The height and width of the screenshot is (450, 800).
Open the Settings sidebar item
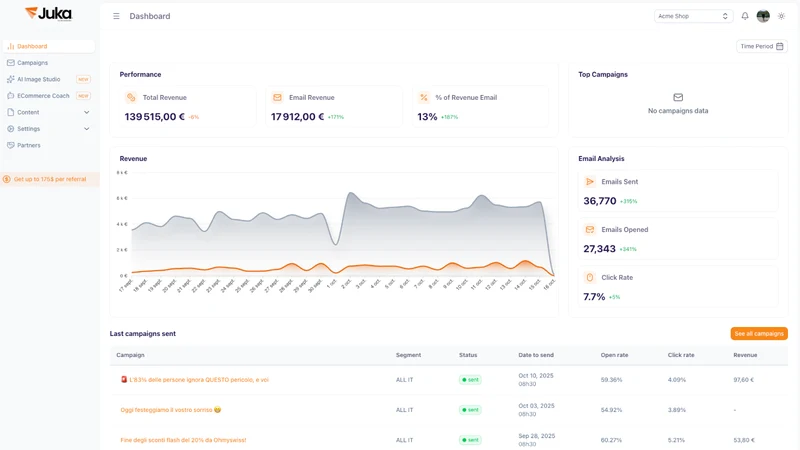tap(49, 129)
